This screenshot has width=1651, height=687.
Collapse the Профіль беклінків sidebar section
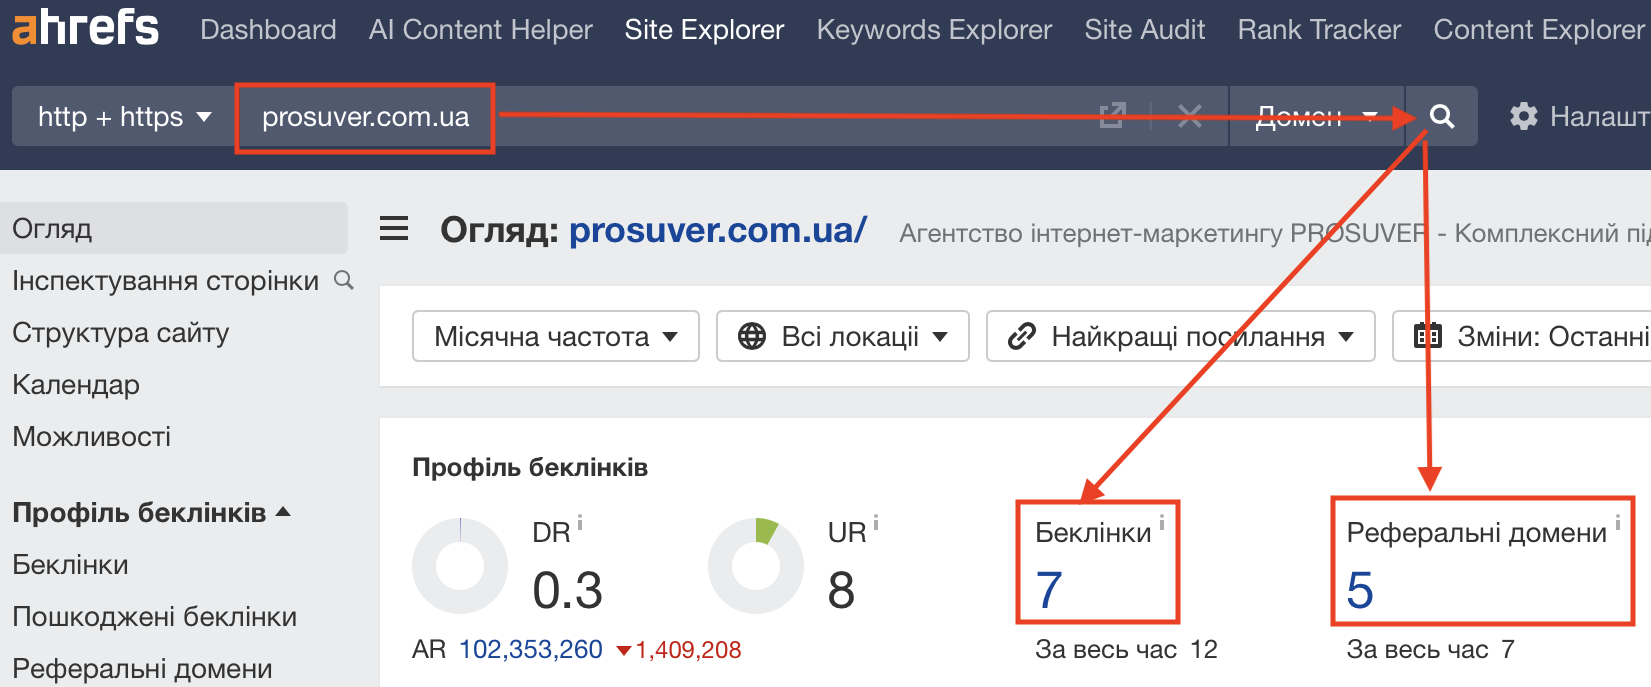point(151,512)
